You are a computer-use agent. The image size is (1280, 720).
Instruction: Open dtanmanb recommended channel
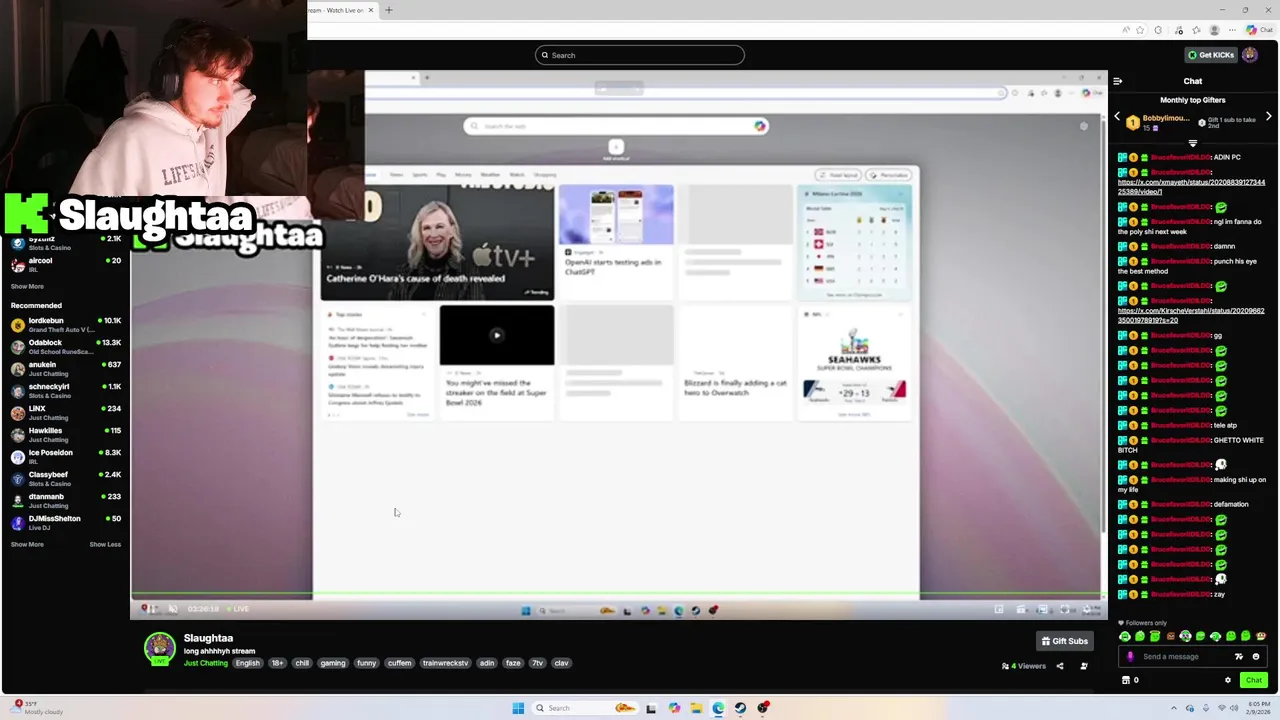click(x=66, y=501)
